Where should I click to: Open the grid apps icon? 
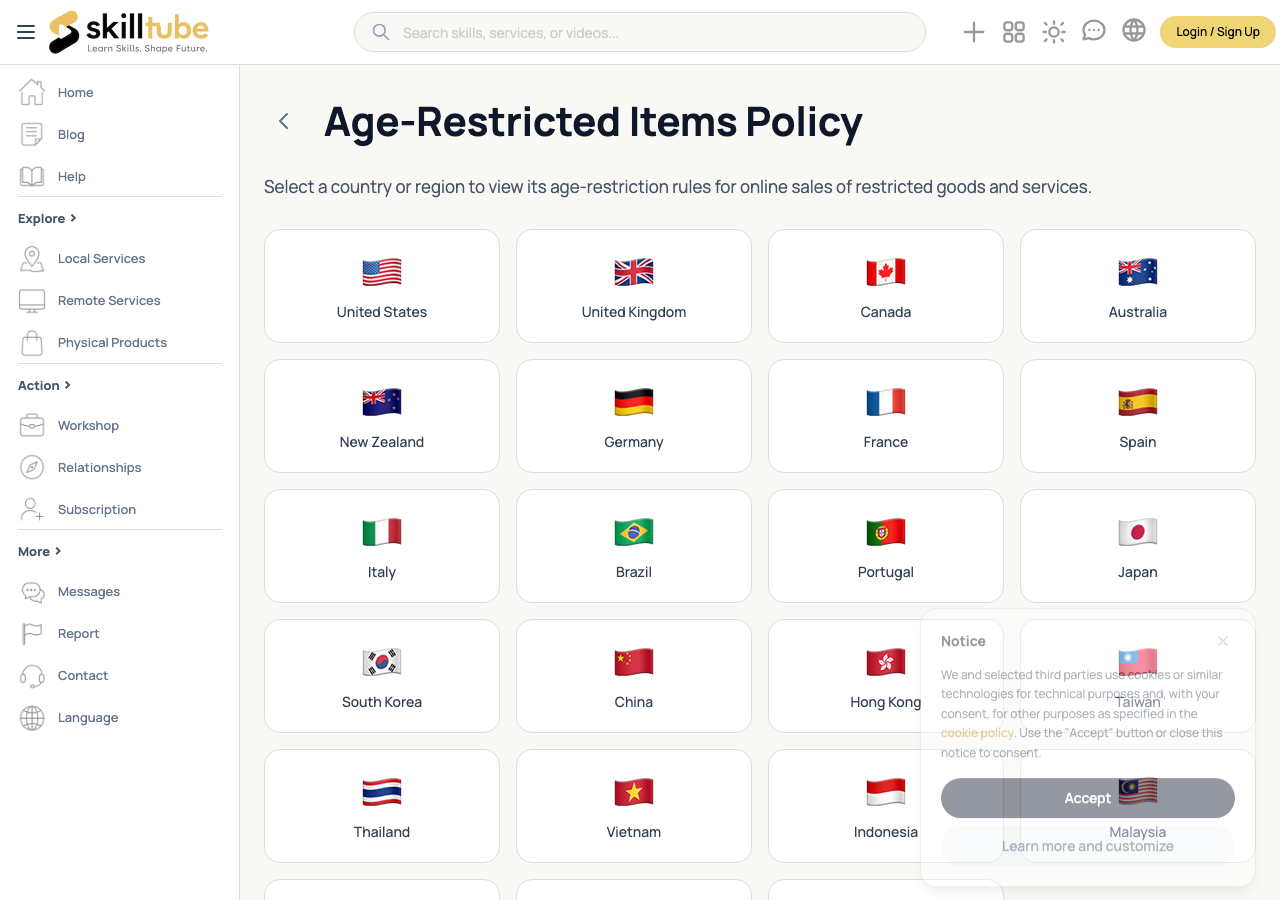coord(1014,32)
